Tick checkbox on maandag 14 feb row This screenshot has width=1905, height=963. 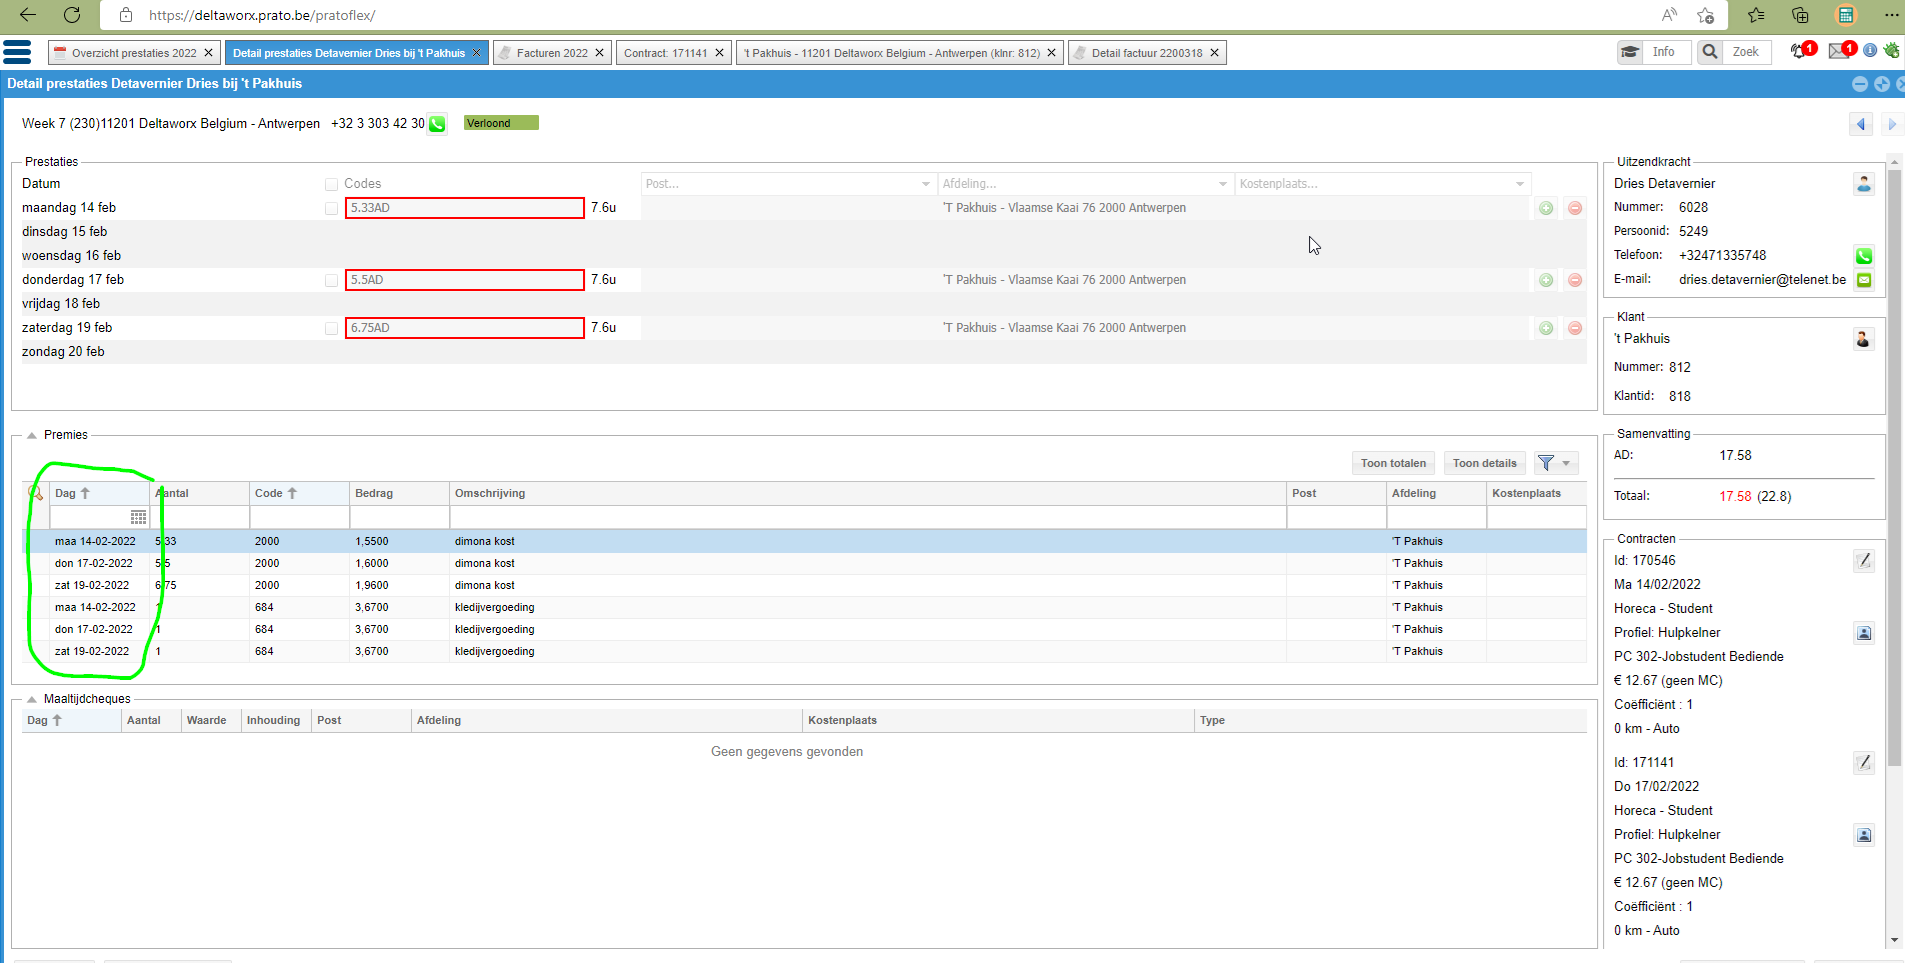(x=331, y=208)
